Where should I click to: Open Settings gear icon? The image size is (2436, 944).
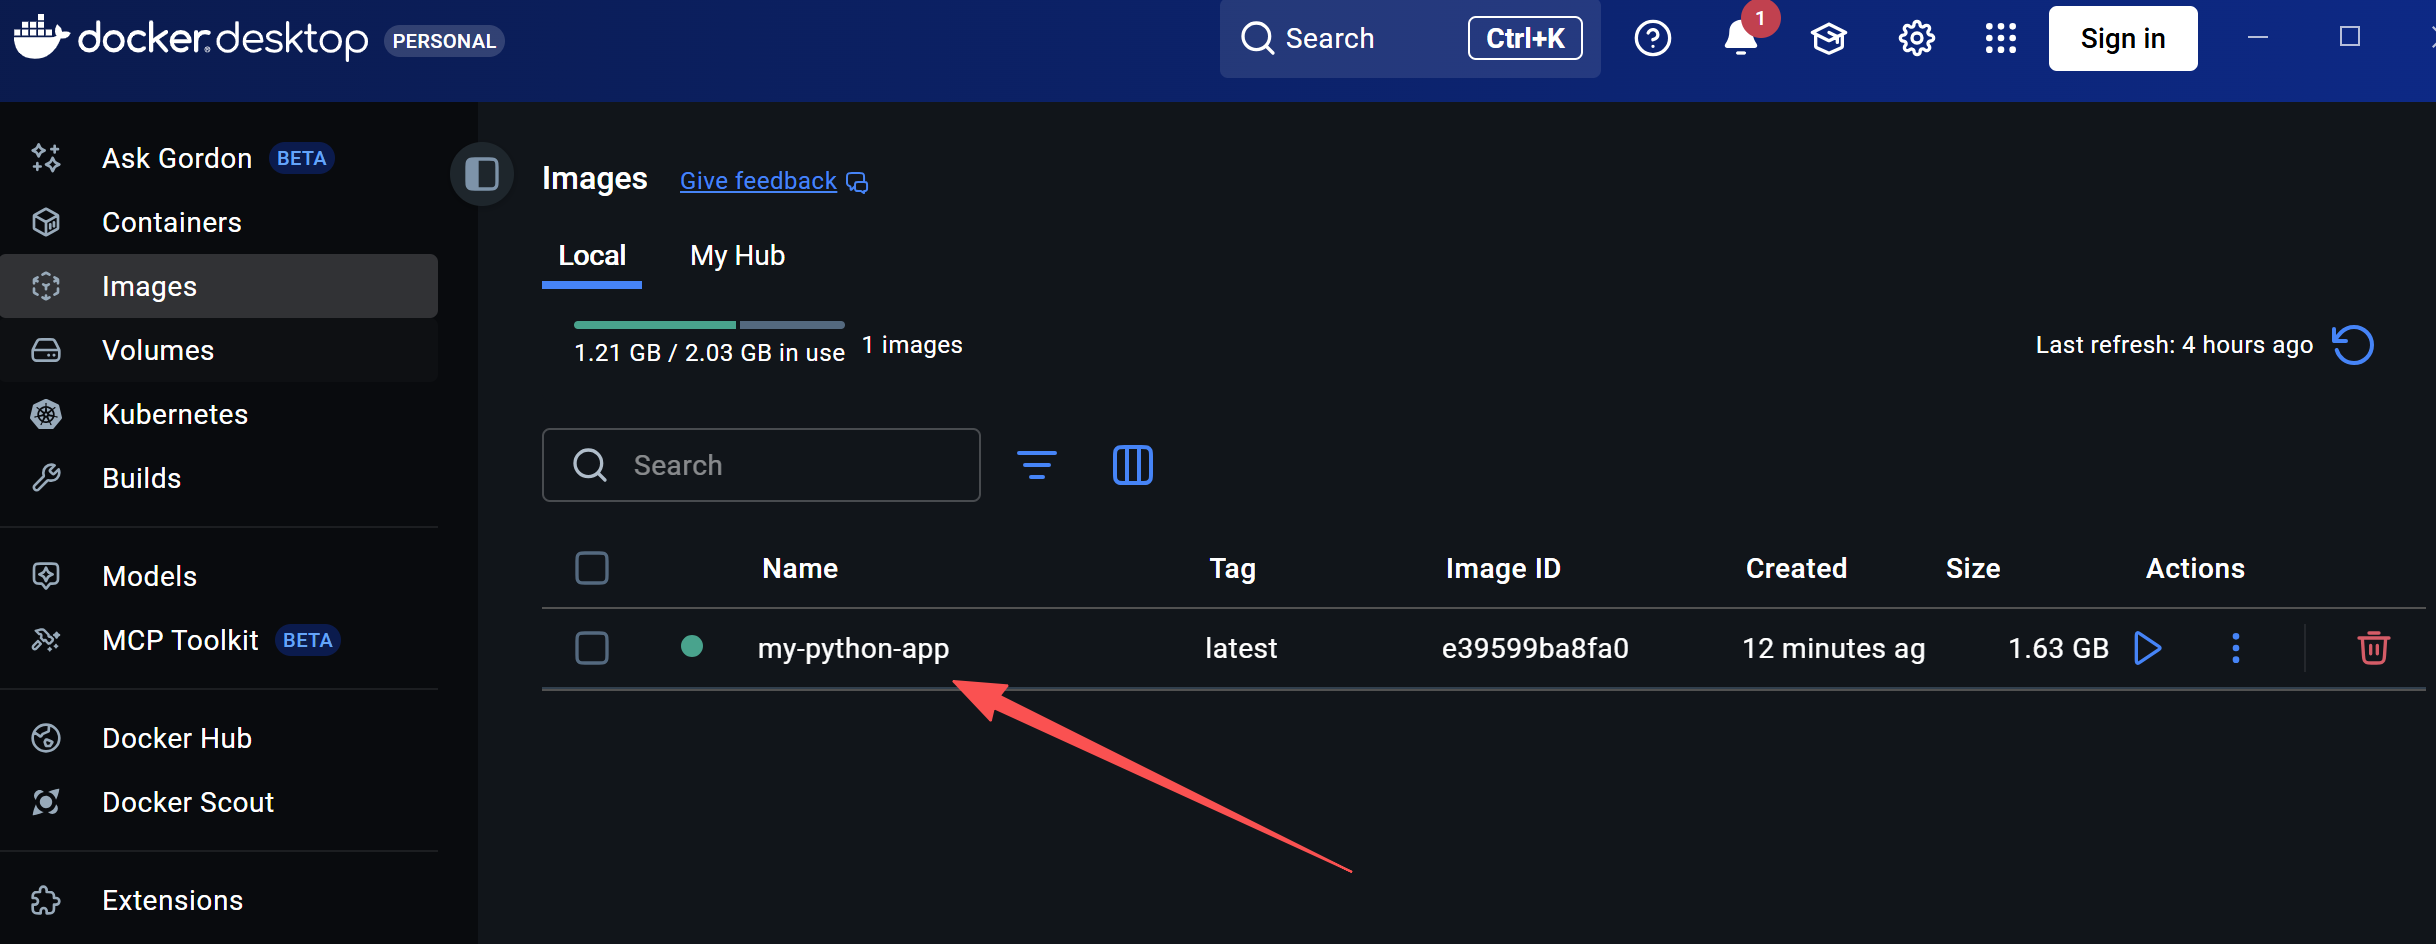tap(1916, 39)
